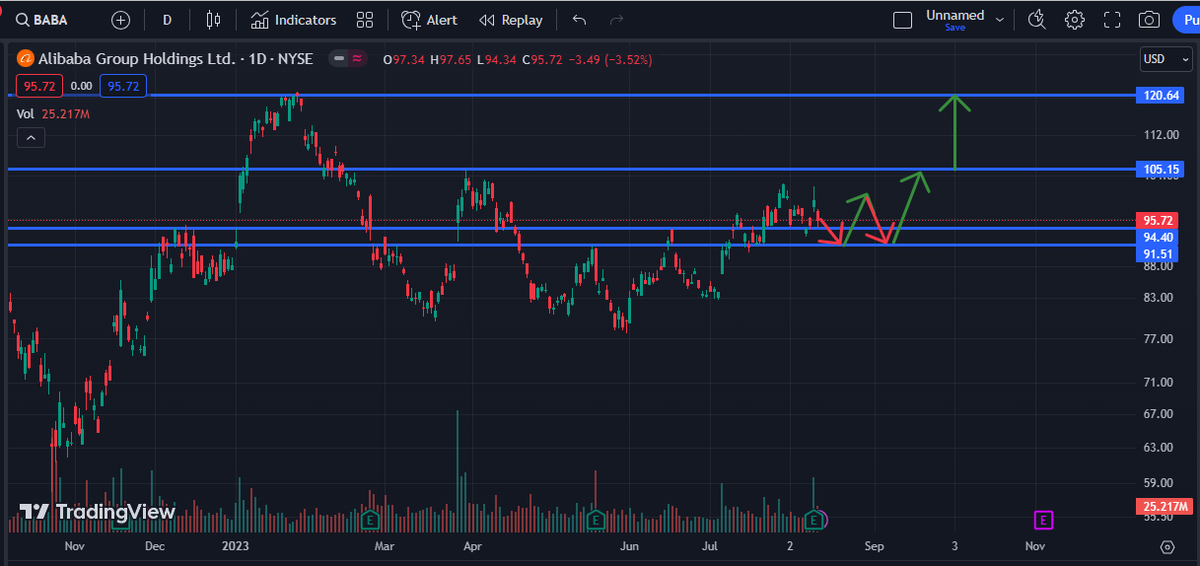Screen dimensions: 1200x566
Task: Click the 63.00 price scale label
Action: tap(1158, 447)
